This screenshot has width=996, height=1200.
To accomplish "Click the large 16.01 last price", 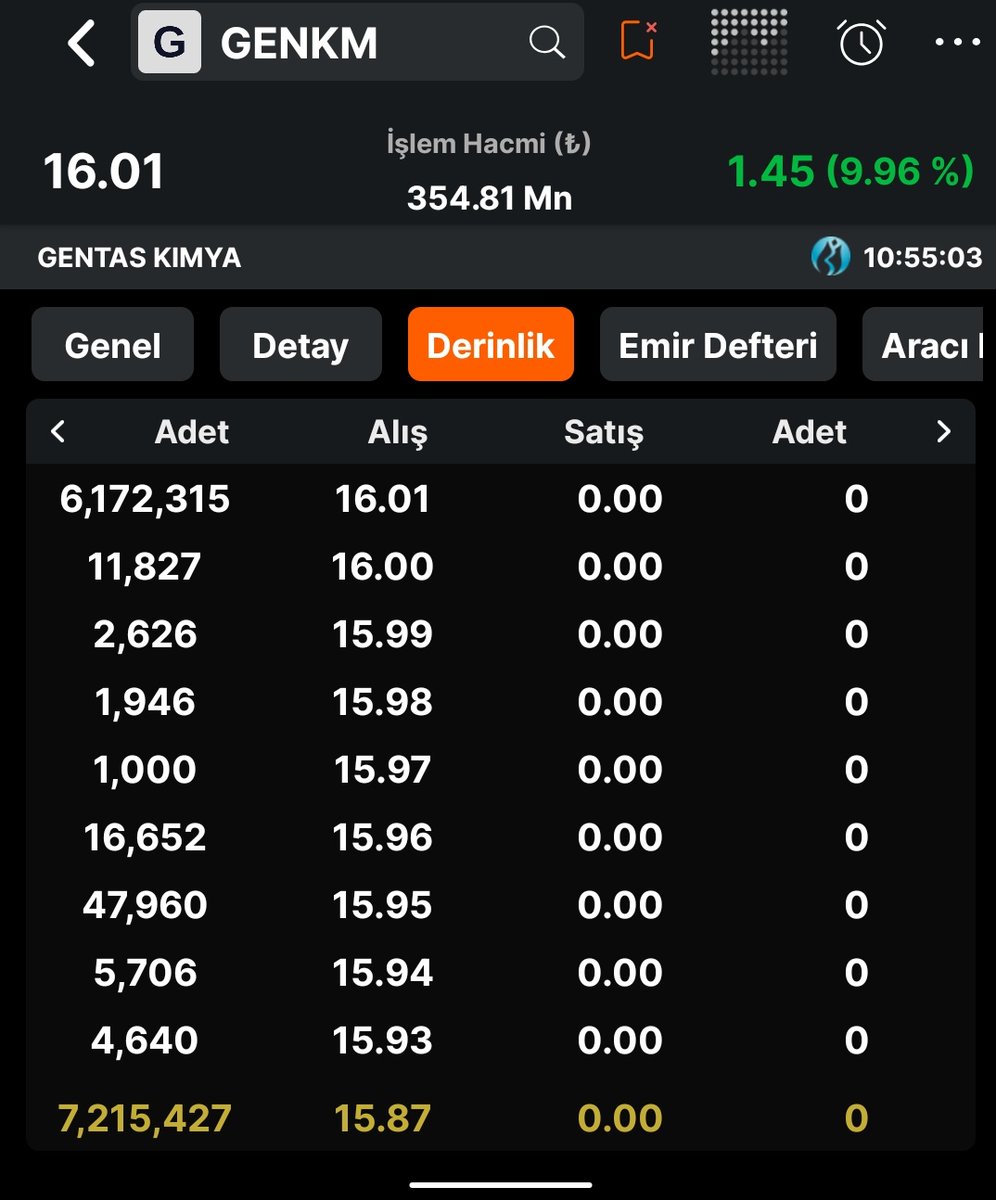I will coord(103,171).
